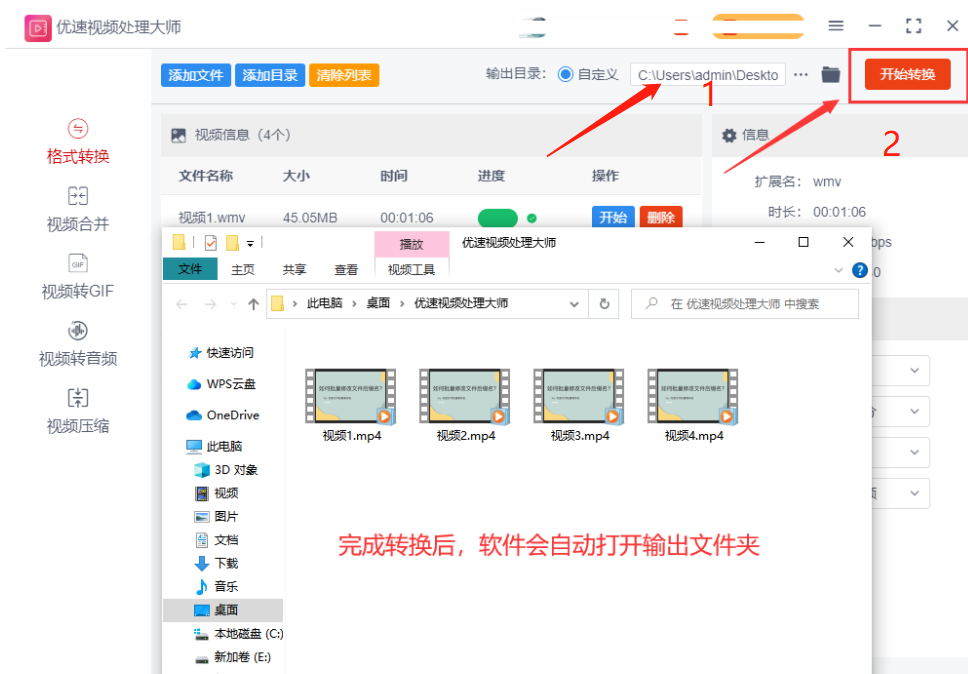Screen dimensions: 968x674
Task: Click the 添加文件 button
Action: pyautogui.click(x=196, y=75)
